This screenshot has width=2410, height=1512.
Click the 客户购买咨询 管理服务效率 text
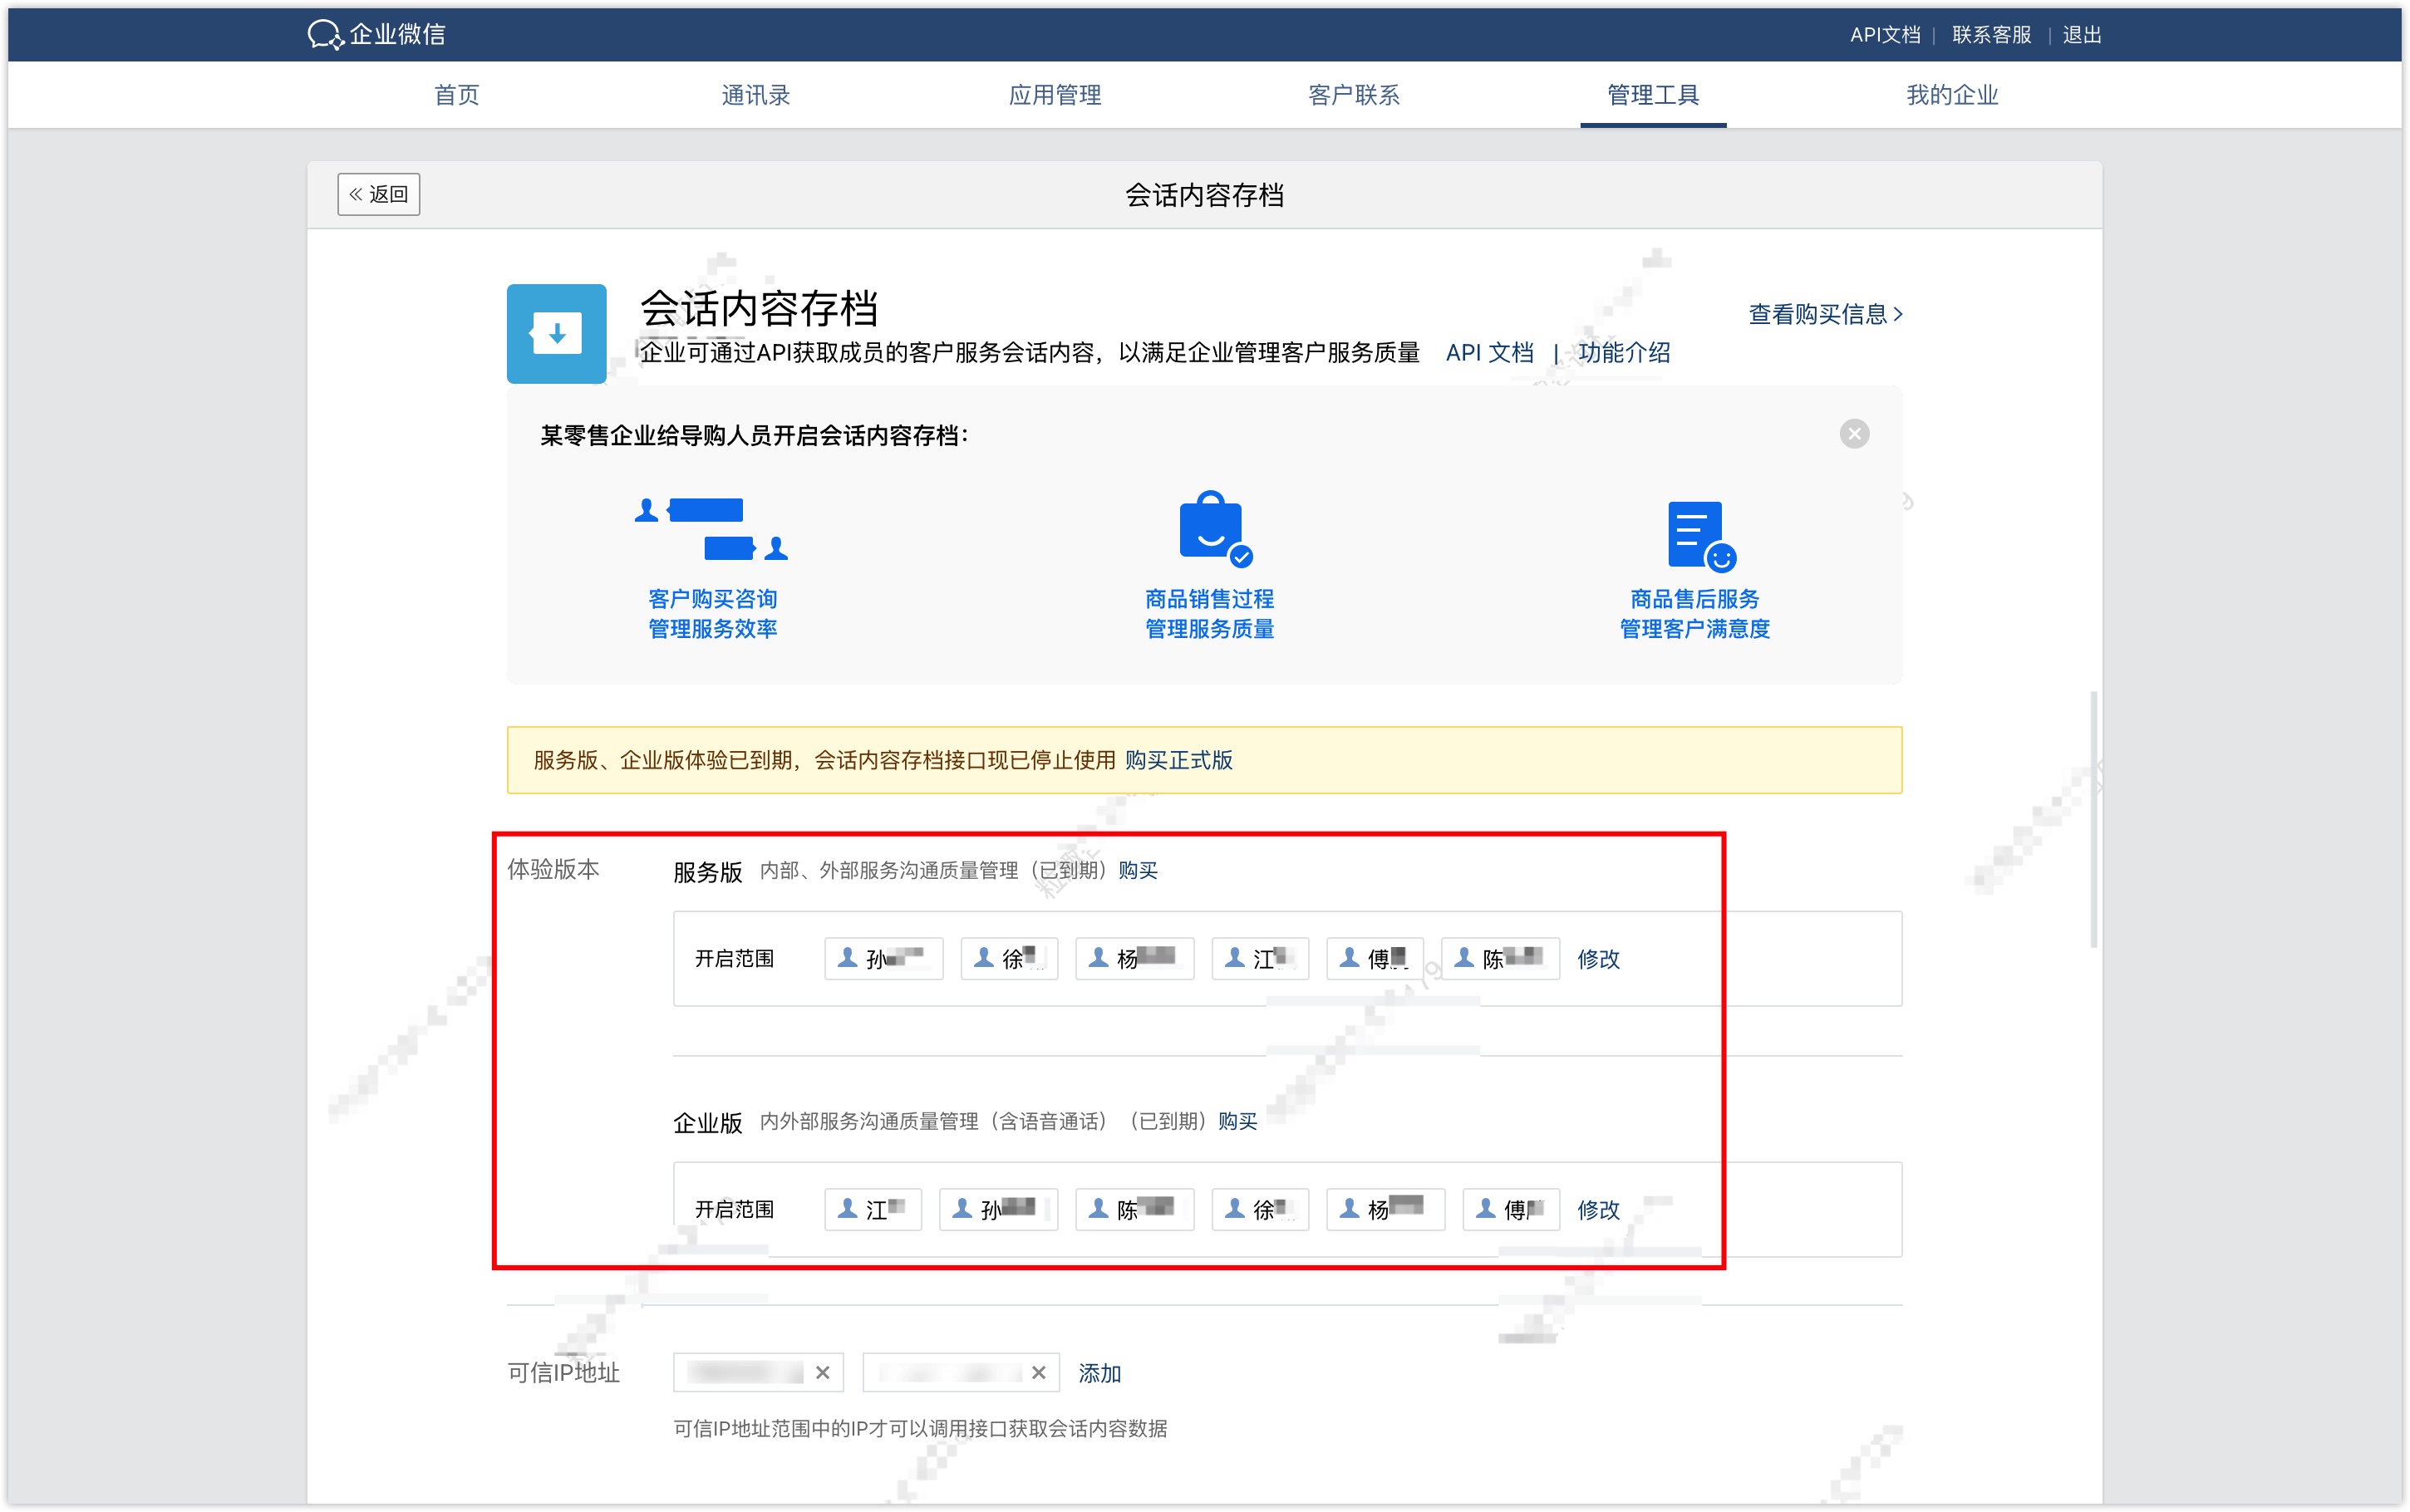[x=712, y=613]
